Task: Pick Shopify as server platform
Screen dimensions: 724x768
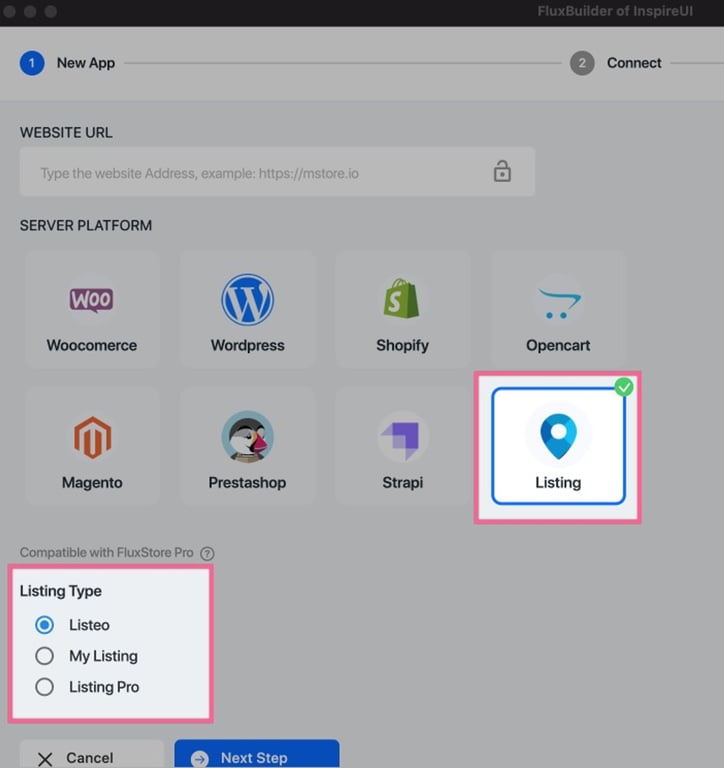Action: coord(403,309)
